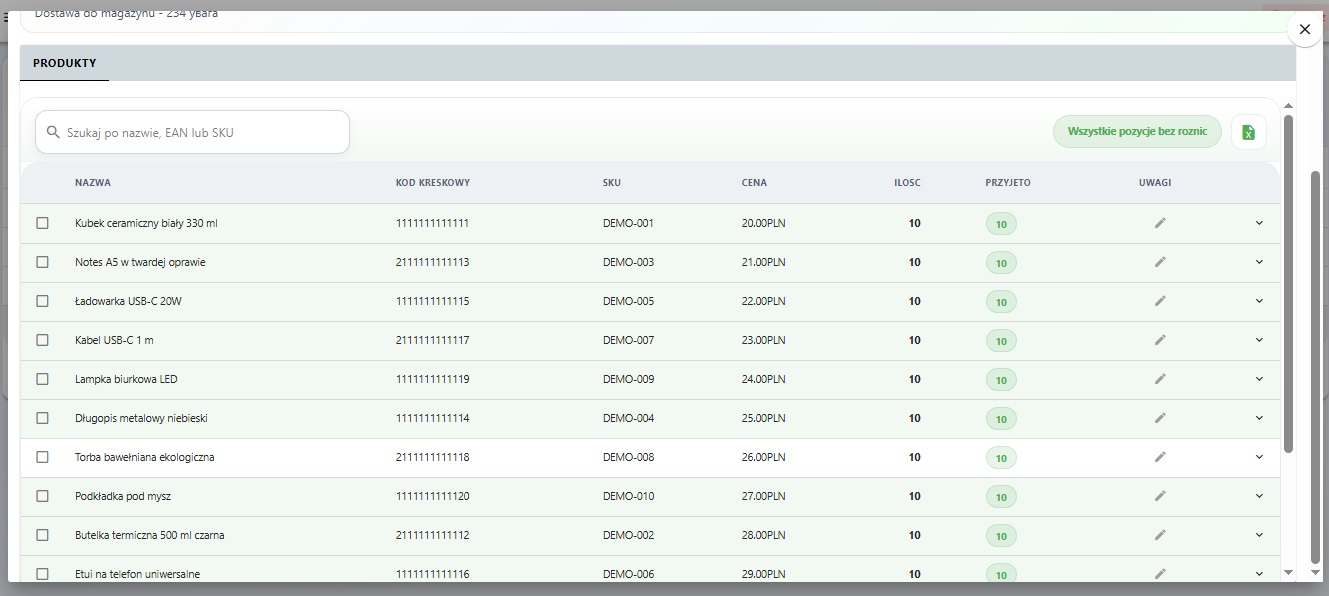Select checkbox for Notes A5 w twardej oprawie
The image size is (1329, 596).
[42, 262]
